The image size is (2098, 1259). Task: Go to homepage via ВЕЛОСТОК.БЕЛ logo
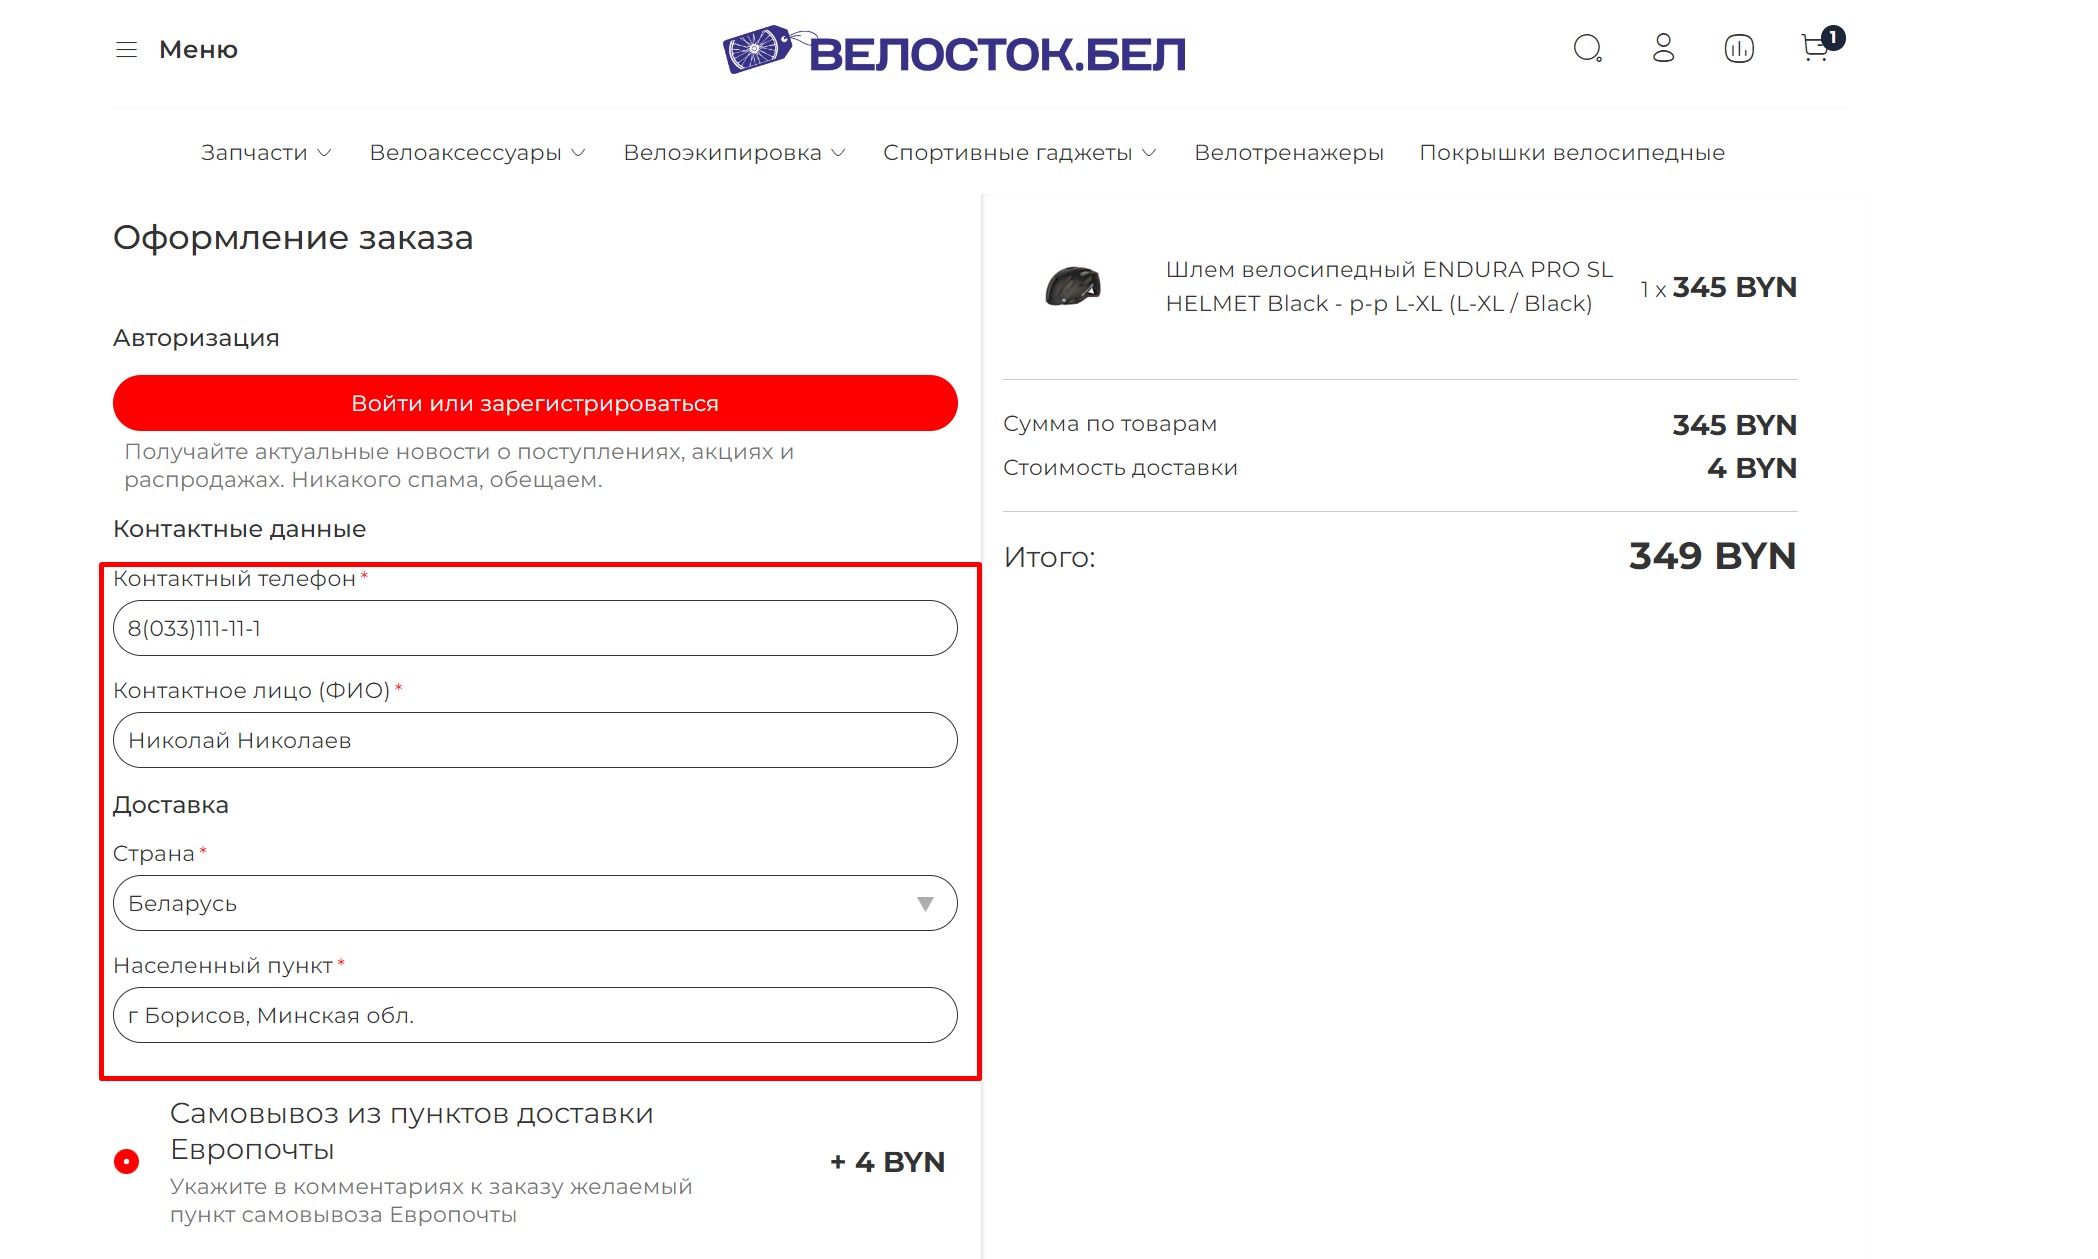pos(954,51)
